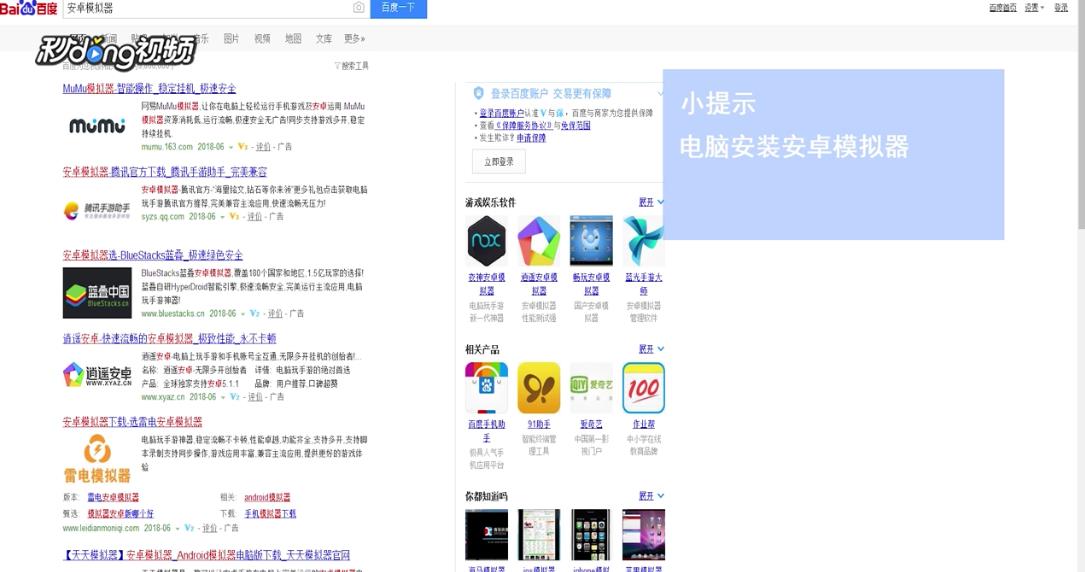Click the 百度一下 search button
This screenshot has width=1085, height=572.
(x=399, y=8)
